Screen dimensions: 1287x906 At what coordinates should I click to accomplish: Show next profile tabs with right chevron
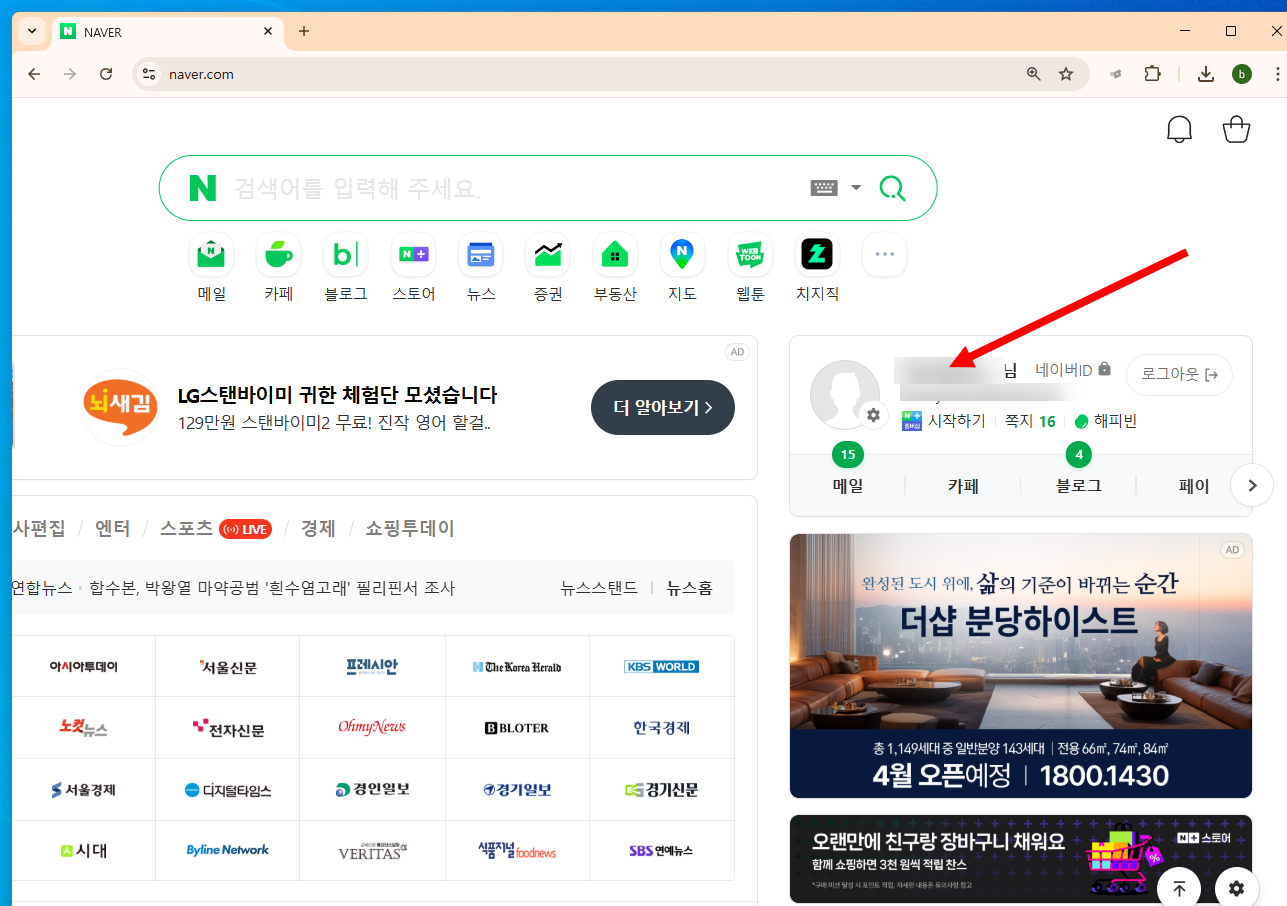tap(1251, 486)
